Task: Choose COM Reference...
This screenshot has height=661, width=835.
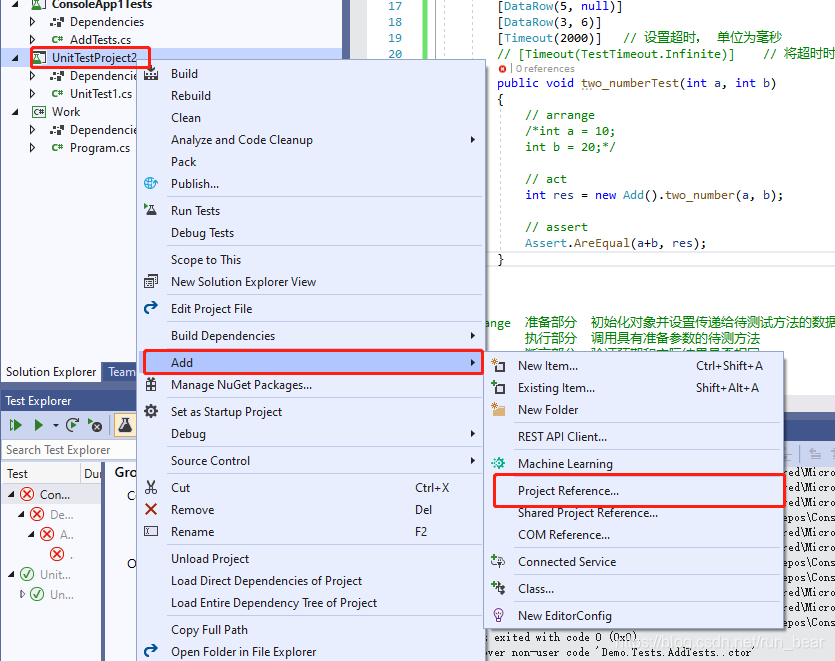Action: (634, 534)
